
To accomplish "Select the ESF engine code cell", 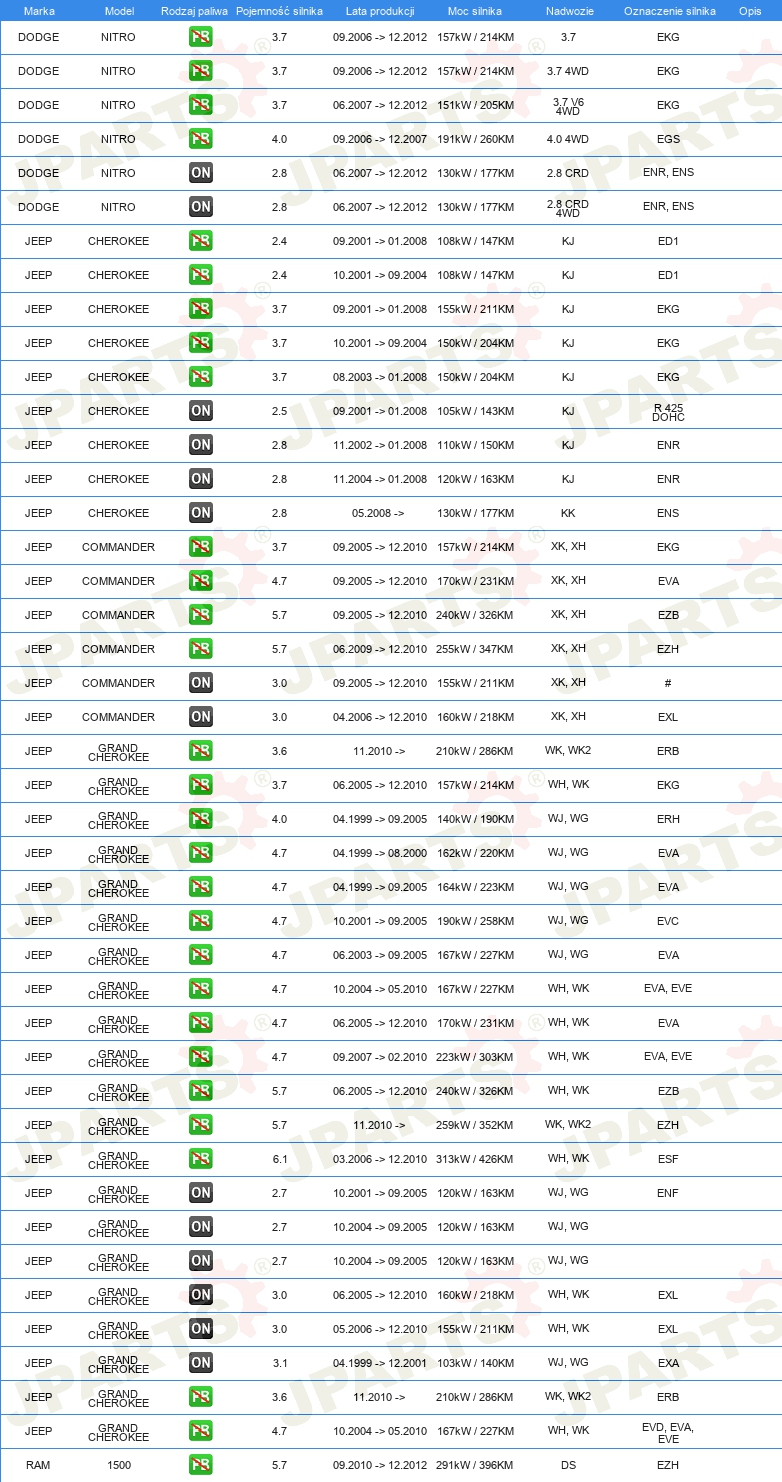I will coord(668,1159).
